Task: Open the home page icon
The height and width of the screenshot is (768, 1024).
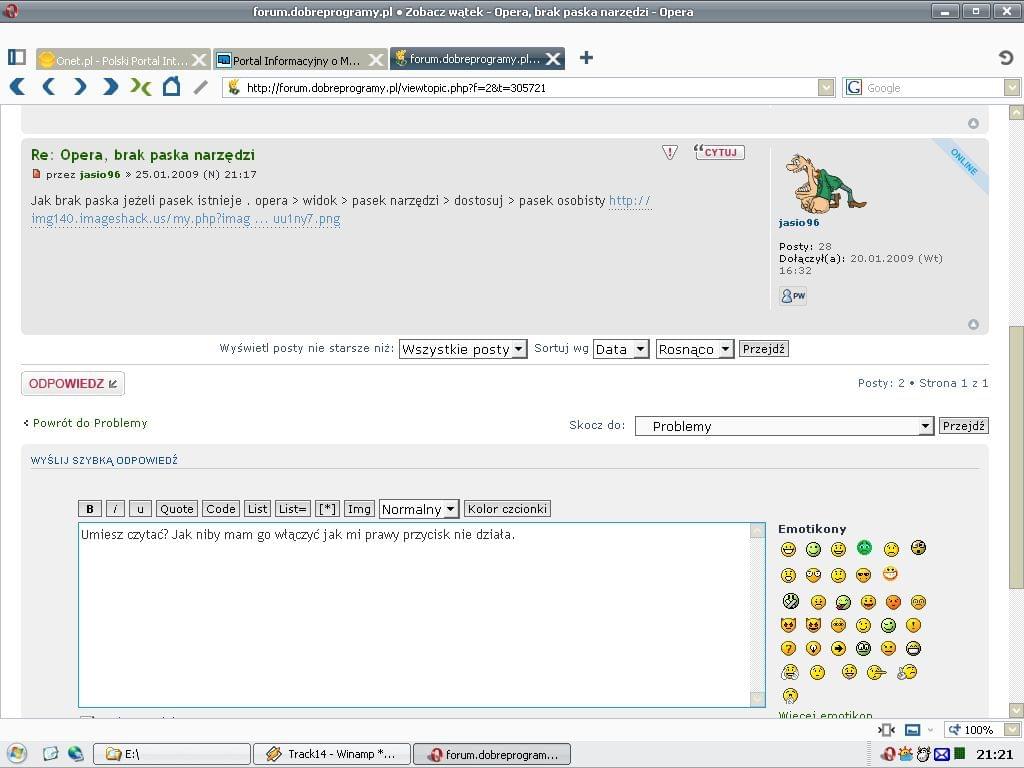Action: 171,86
